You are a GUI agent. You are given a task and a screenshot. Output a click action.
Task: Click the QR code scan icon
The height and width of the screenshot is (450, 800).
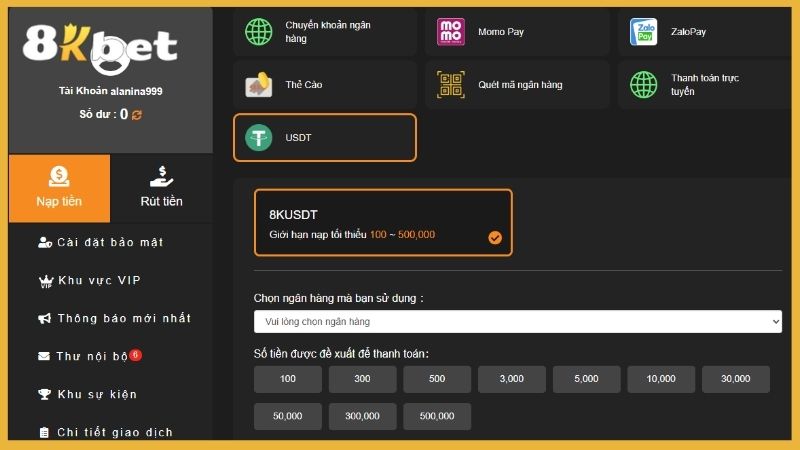[451, 85]
